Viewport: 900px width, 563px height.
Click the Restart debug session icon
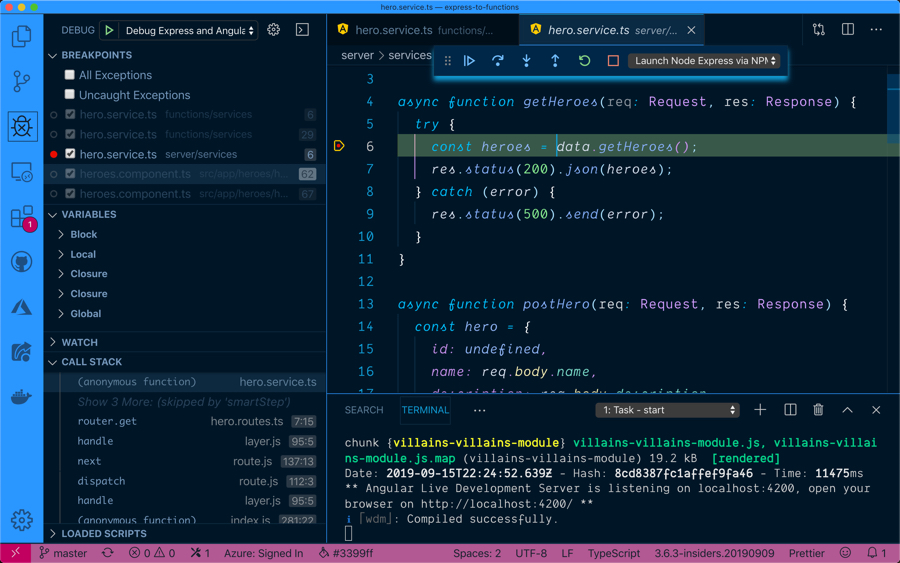(584, 61)
